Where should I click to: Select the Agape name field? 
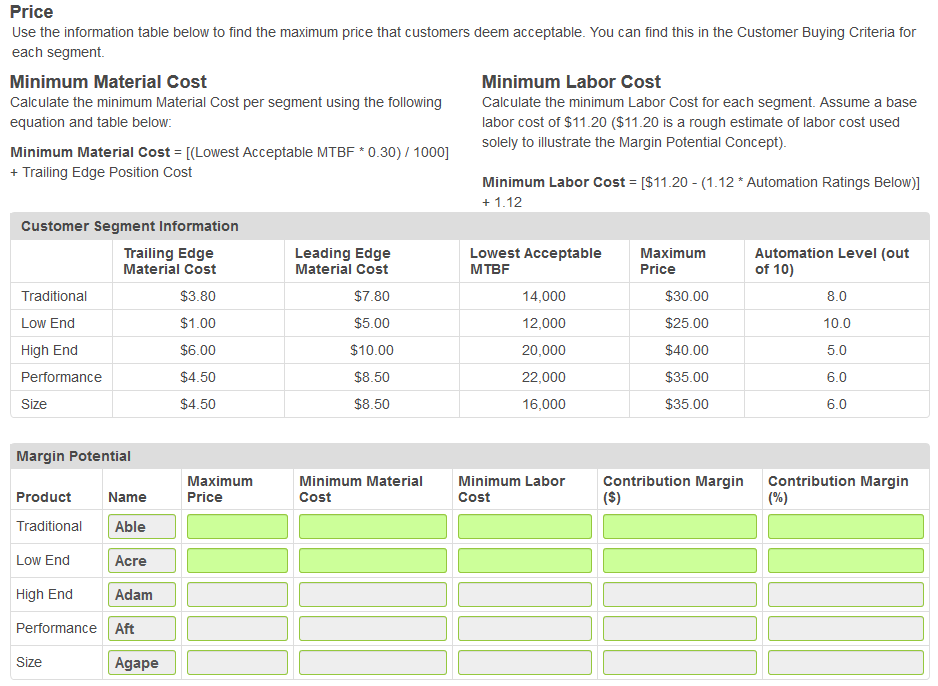(x=140, y=662)
